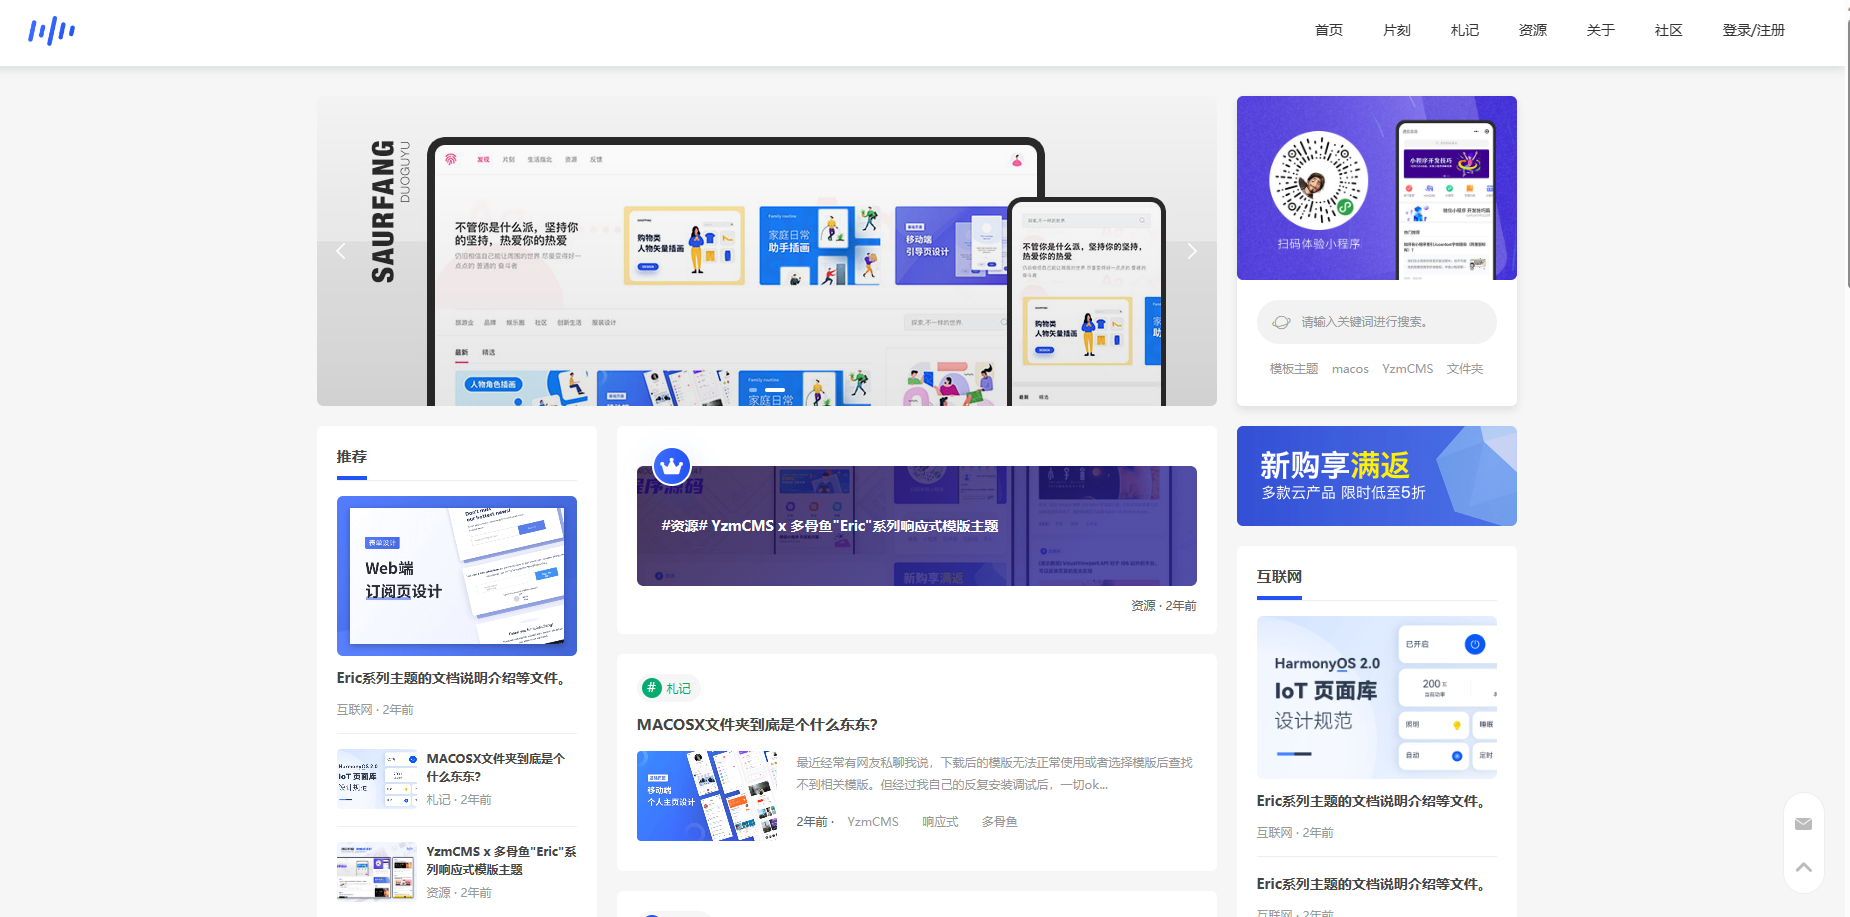The image size is (1850, 917).
Task: Focus the keyword search input field
Action: (x=1377, y=322)
